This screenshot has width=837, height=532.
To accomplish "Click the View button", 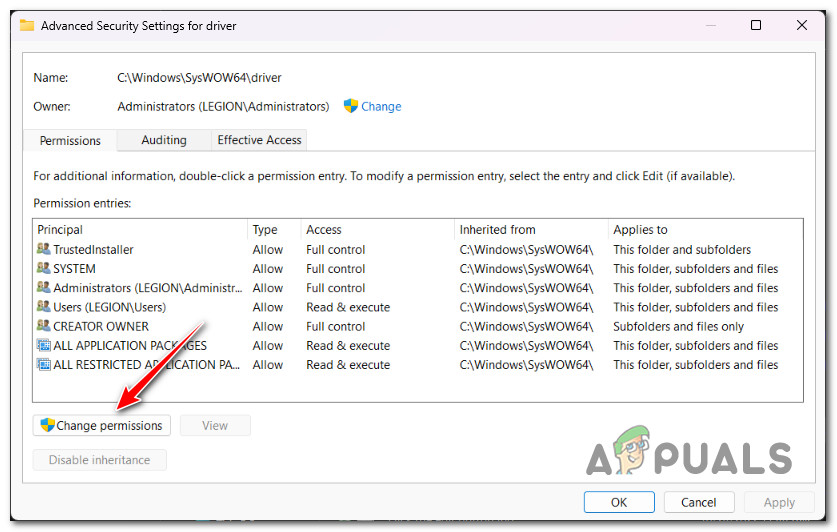I will coord(215,425).
